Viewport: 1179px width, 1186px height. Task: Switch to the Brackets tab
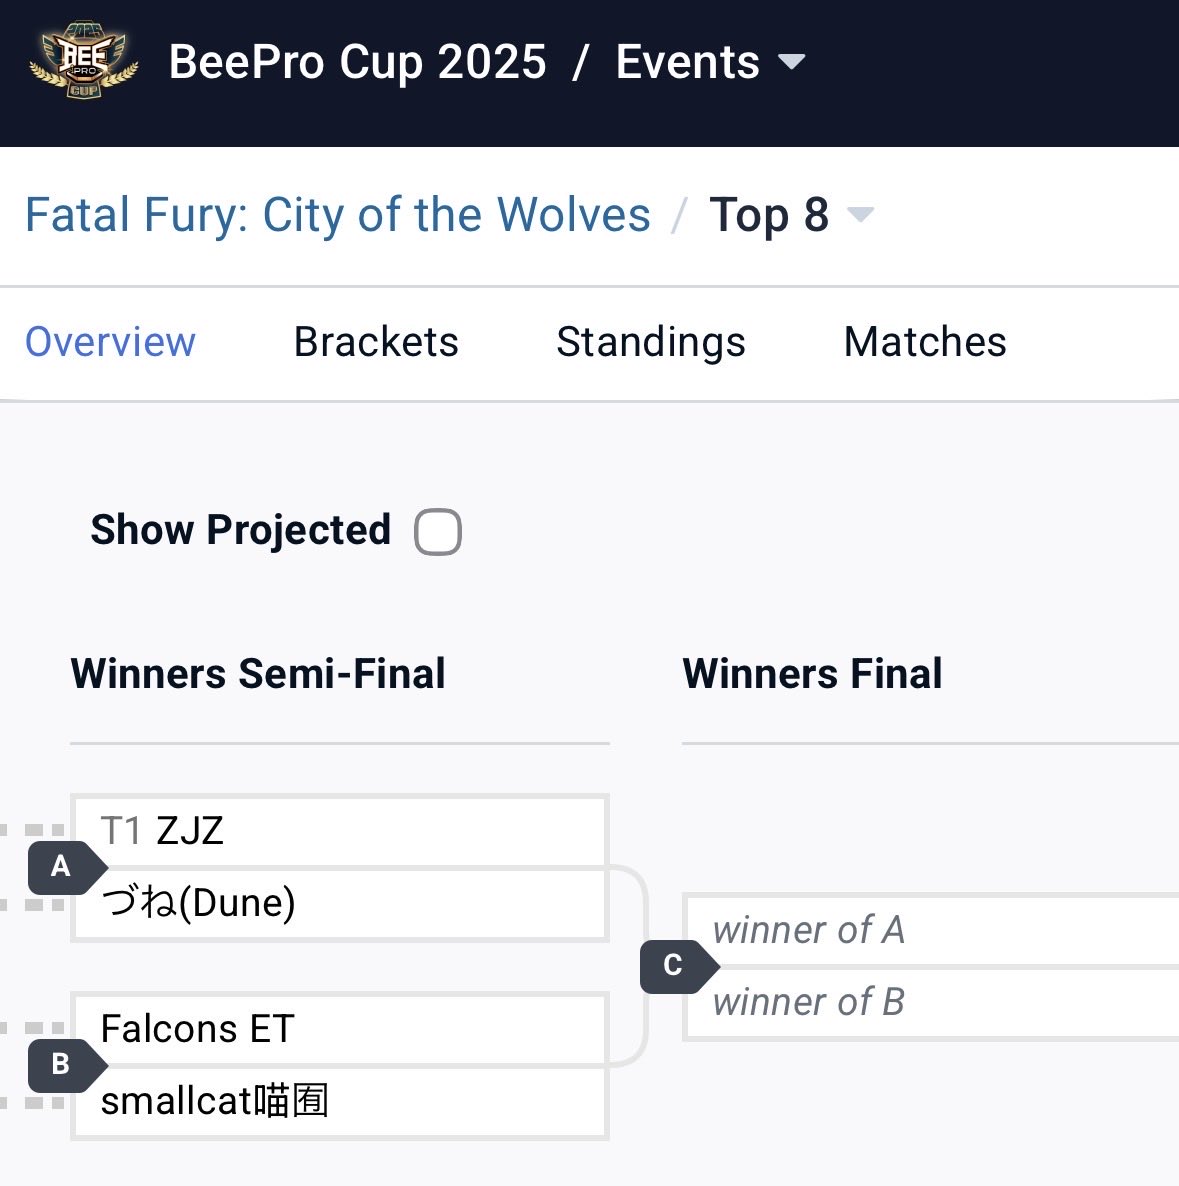376,342
